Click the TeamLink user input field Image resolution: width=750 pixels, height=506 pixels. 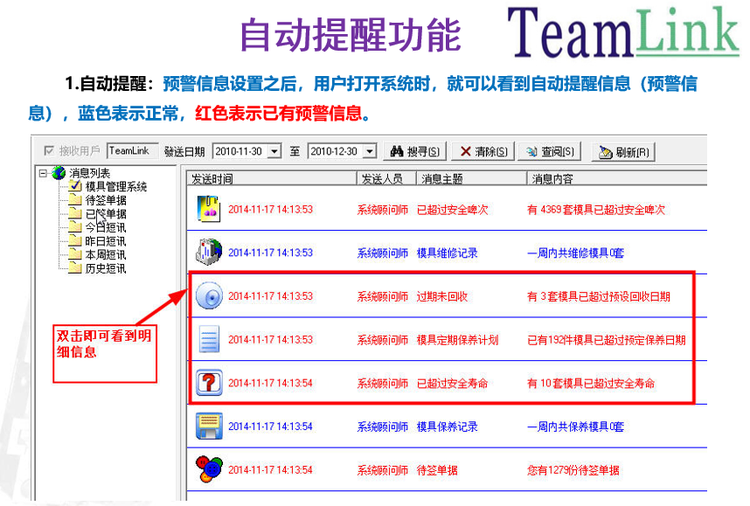tap(132, 151)
